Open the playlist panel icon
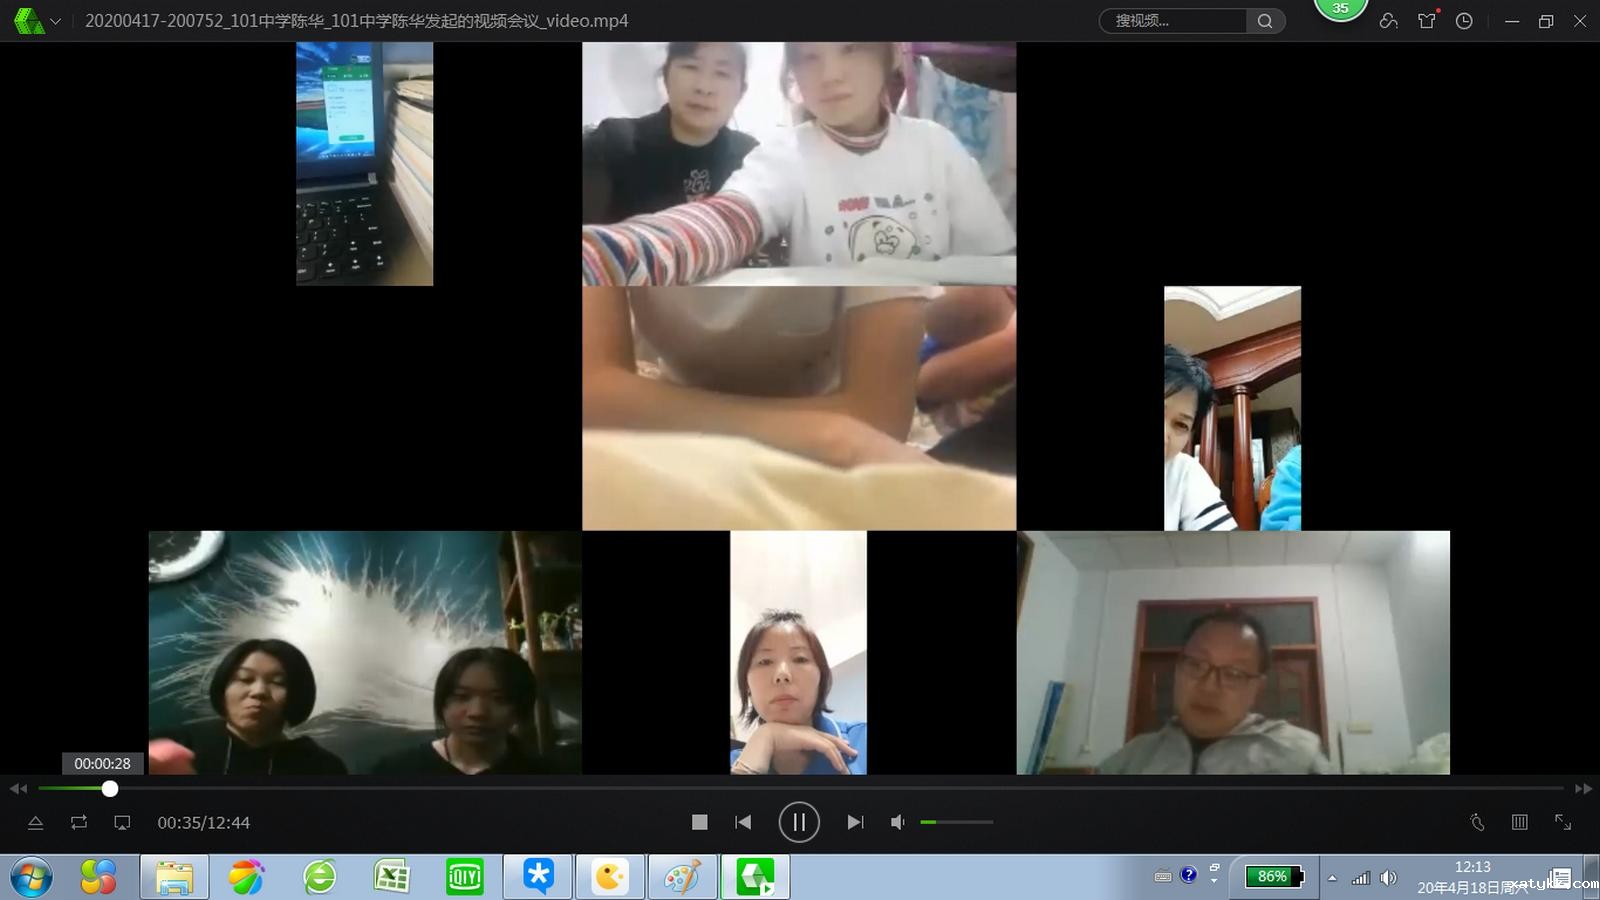 click(x=1519, y=822)
